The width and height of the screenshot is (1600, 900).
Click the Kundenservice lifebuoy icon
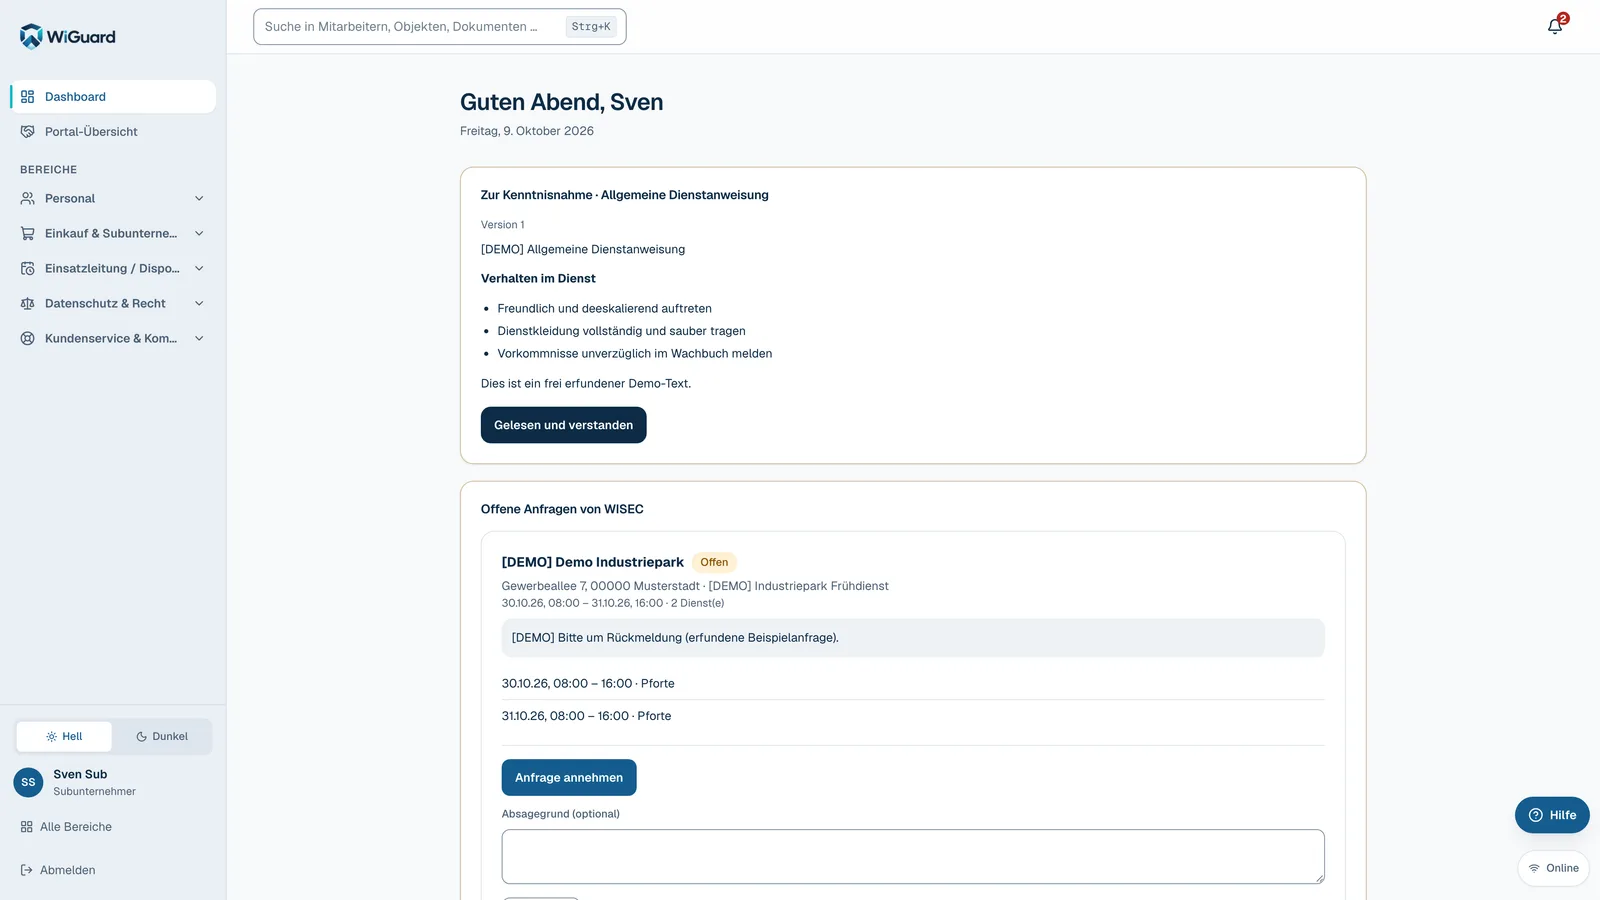point(28,339)
